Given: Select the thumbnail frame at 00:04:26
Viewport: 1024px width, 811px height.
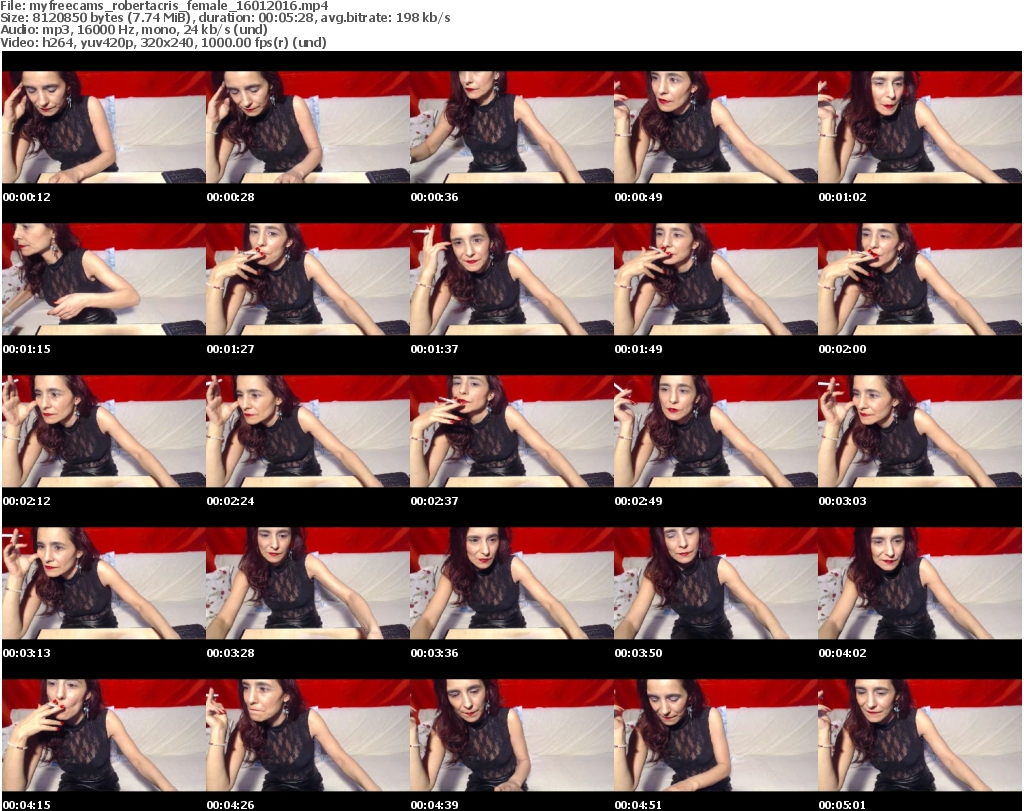Looking at the screenshot, I should pyautogui.click(x=308, y=735).
